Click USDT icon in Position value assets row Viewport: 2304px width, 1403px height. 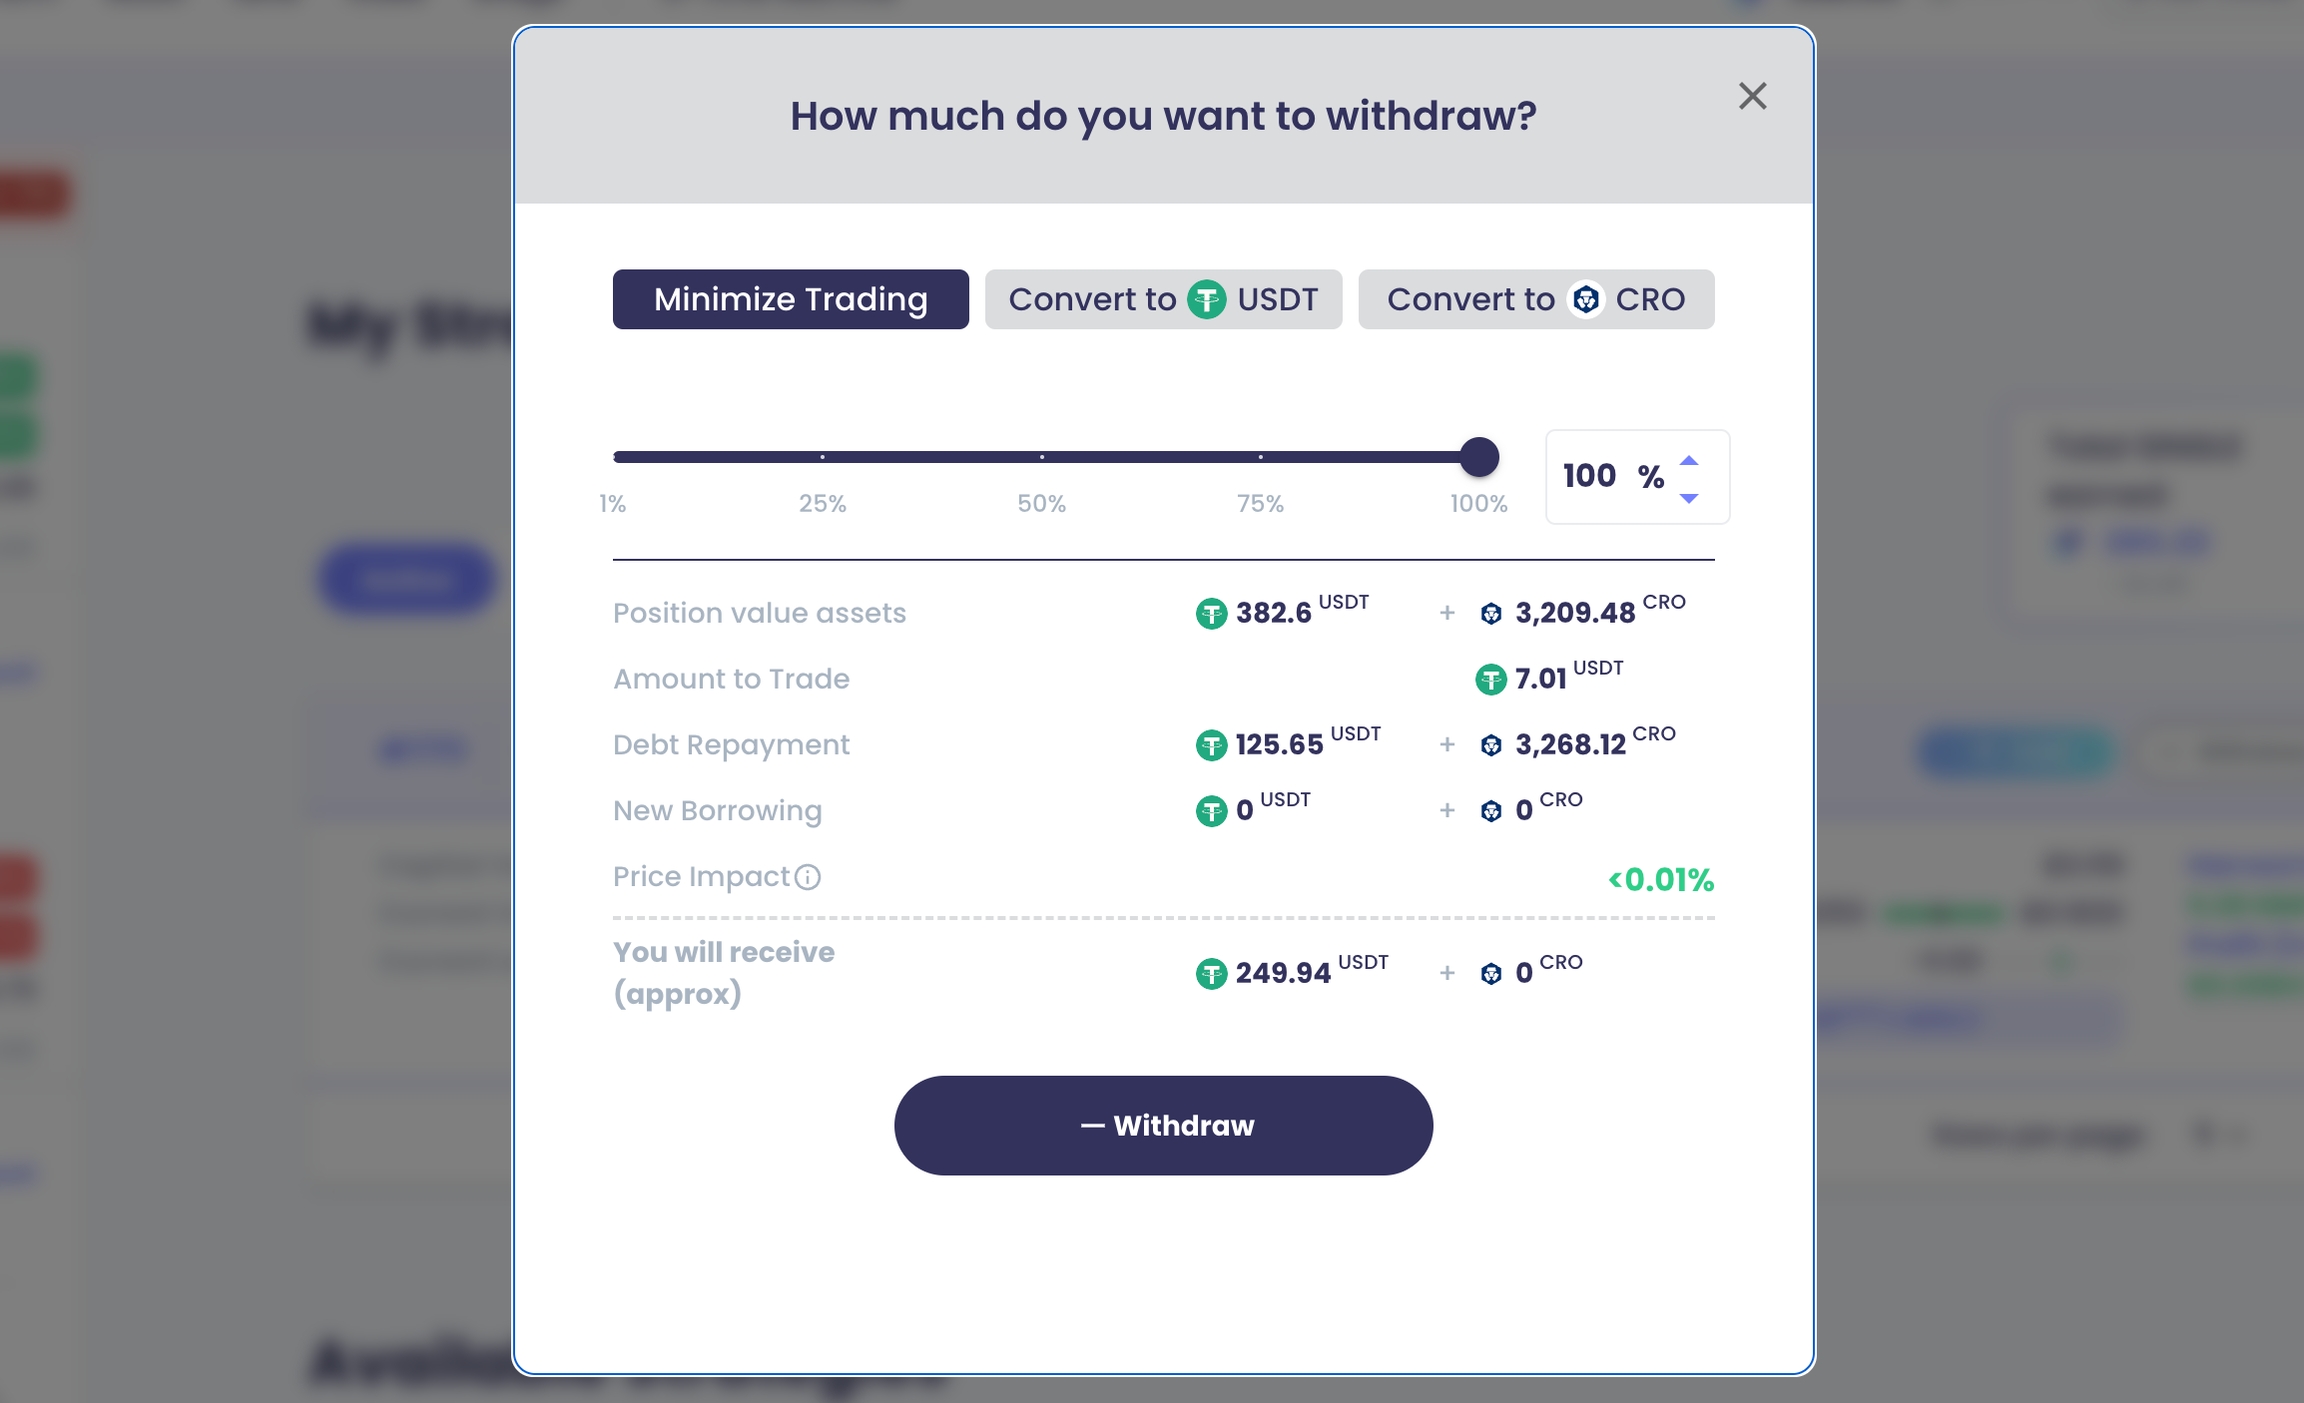pos(1211,613)
